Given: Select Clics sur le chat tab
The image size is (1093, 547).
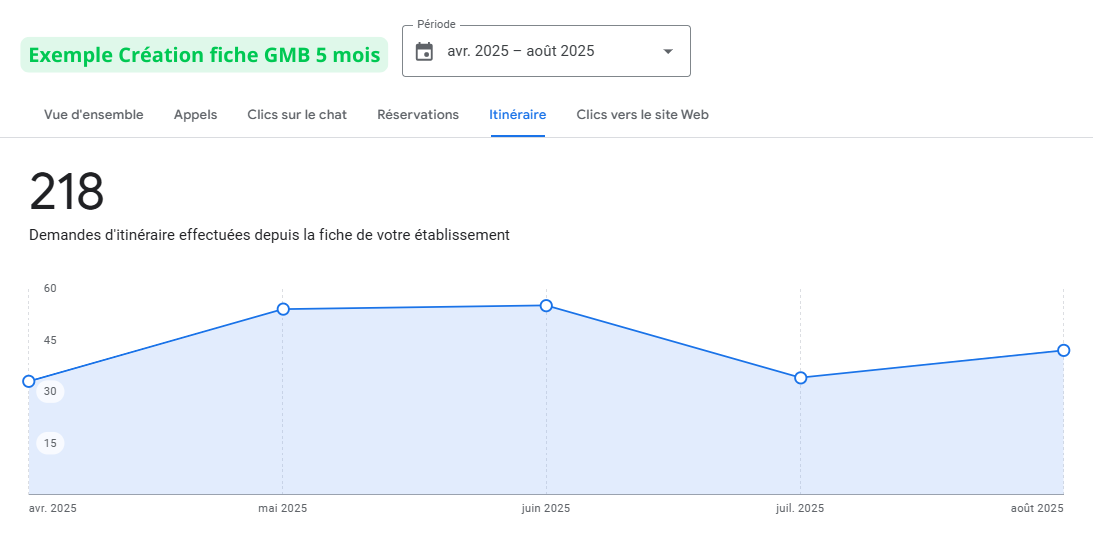Looking at the screenshot, I should [297, 115].
